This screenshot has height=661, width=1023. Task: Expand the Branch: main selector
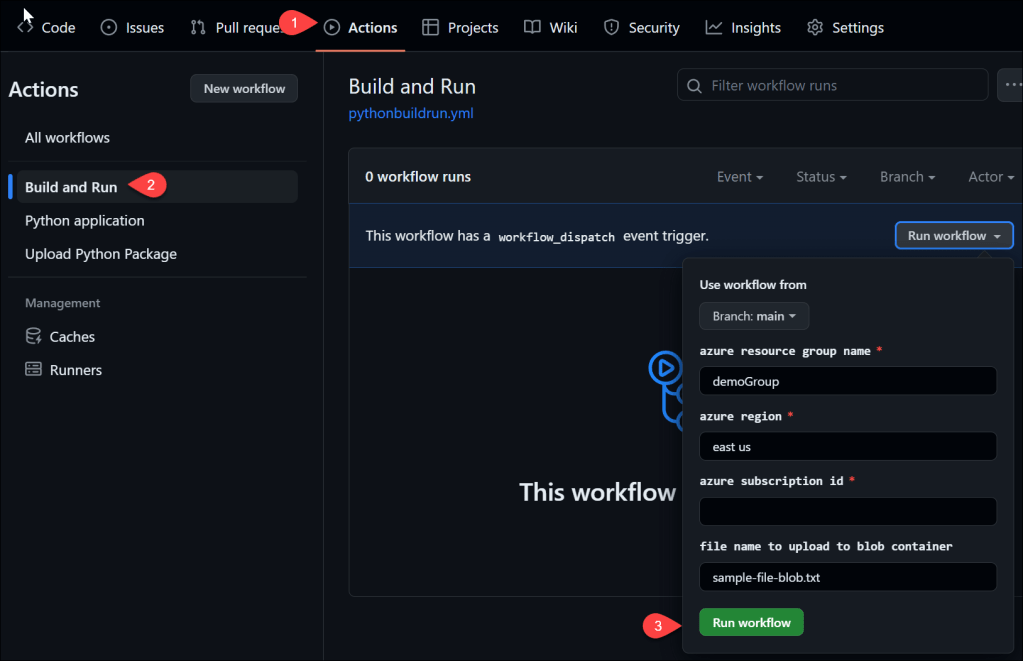(x=754, y=316)
